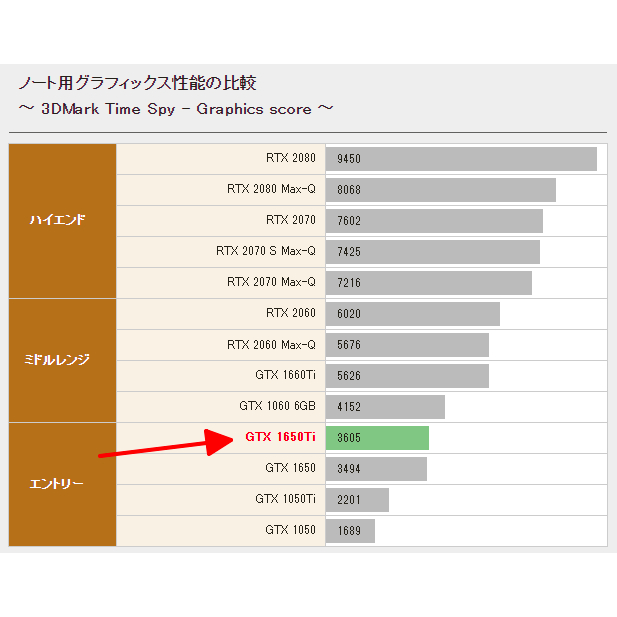Click the GTX 1050 bar showing 1689
Viewport: 617px width, 617px height.
tap(350, 531)
